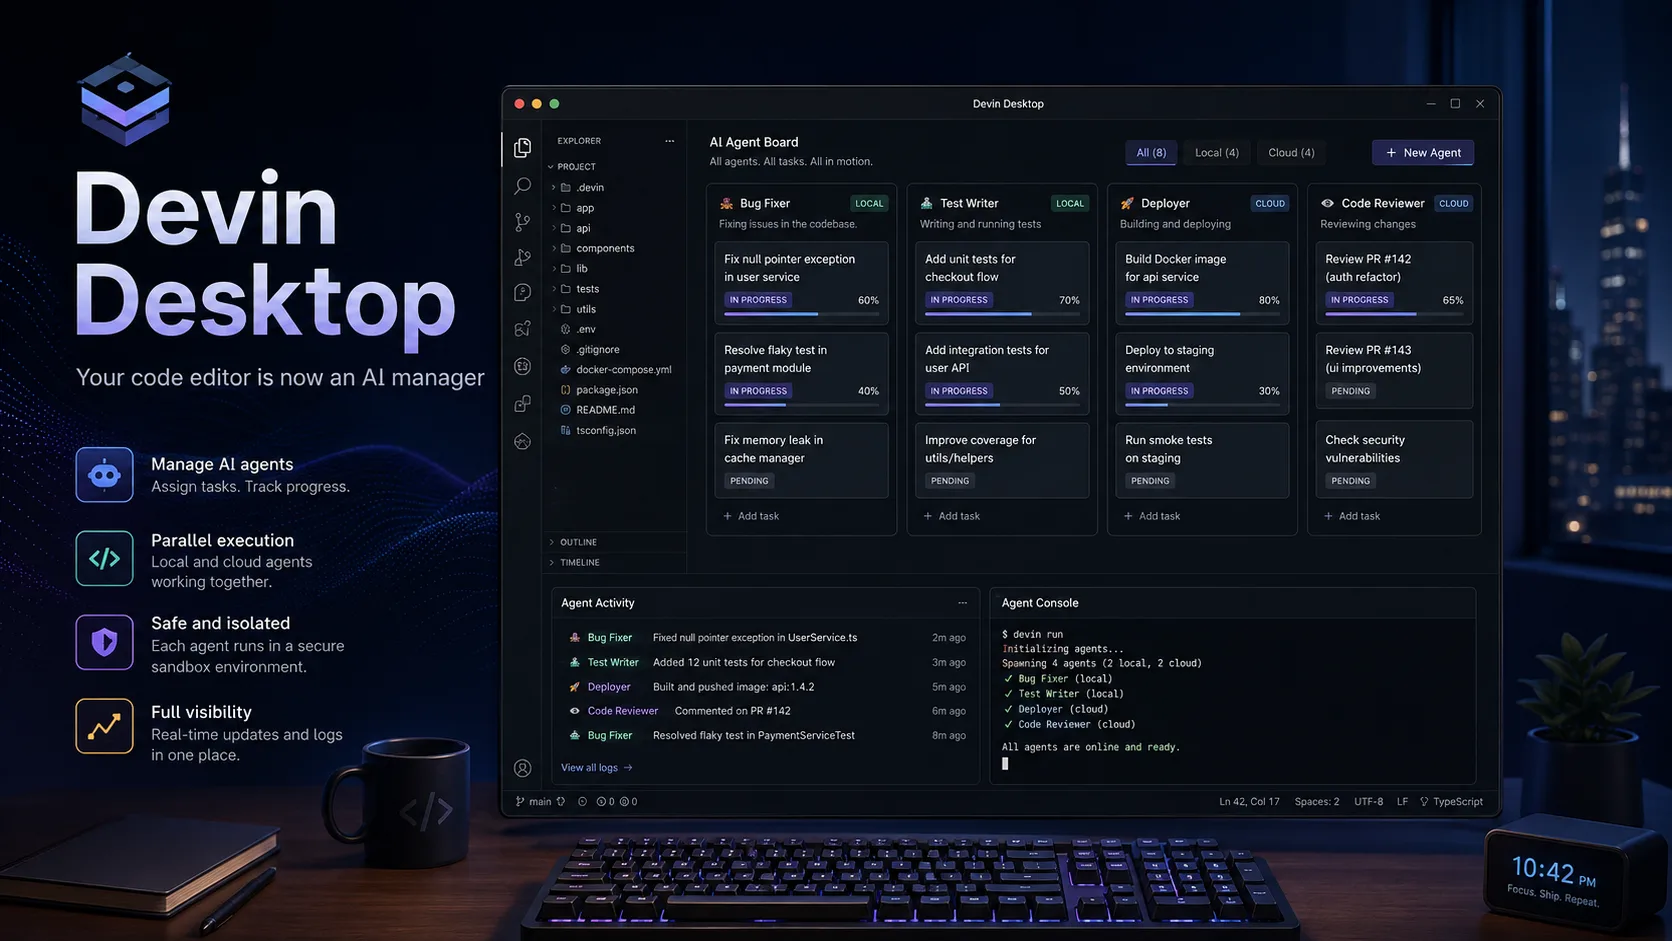Image resolution: width=1672 pixels, height=941 pixels.
Task: Switch to the Cloud (4) tab
Action: click(x=1291, y=153)
